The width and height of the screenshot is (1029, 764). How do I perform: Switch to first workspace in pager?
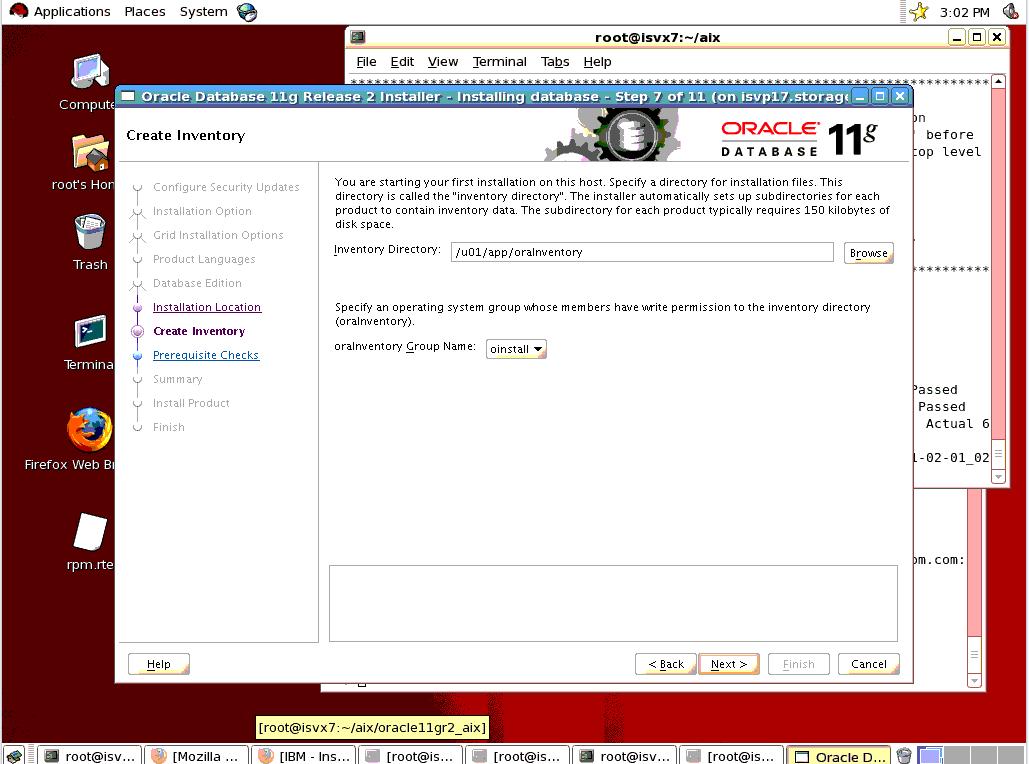(x=929, y=755)
